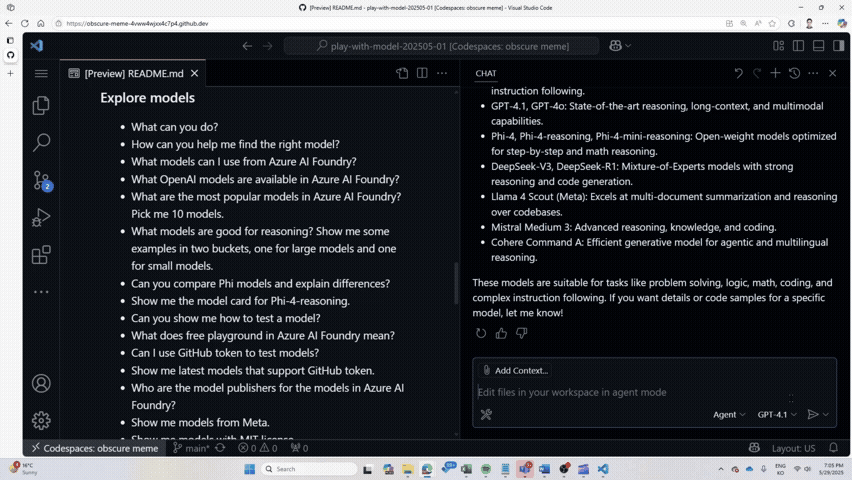Image resolution: width=852 pixels, height=480 pixels.
Task: Close the [Preview] README.md tab
Action: point(195,73)
